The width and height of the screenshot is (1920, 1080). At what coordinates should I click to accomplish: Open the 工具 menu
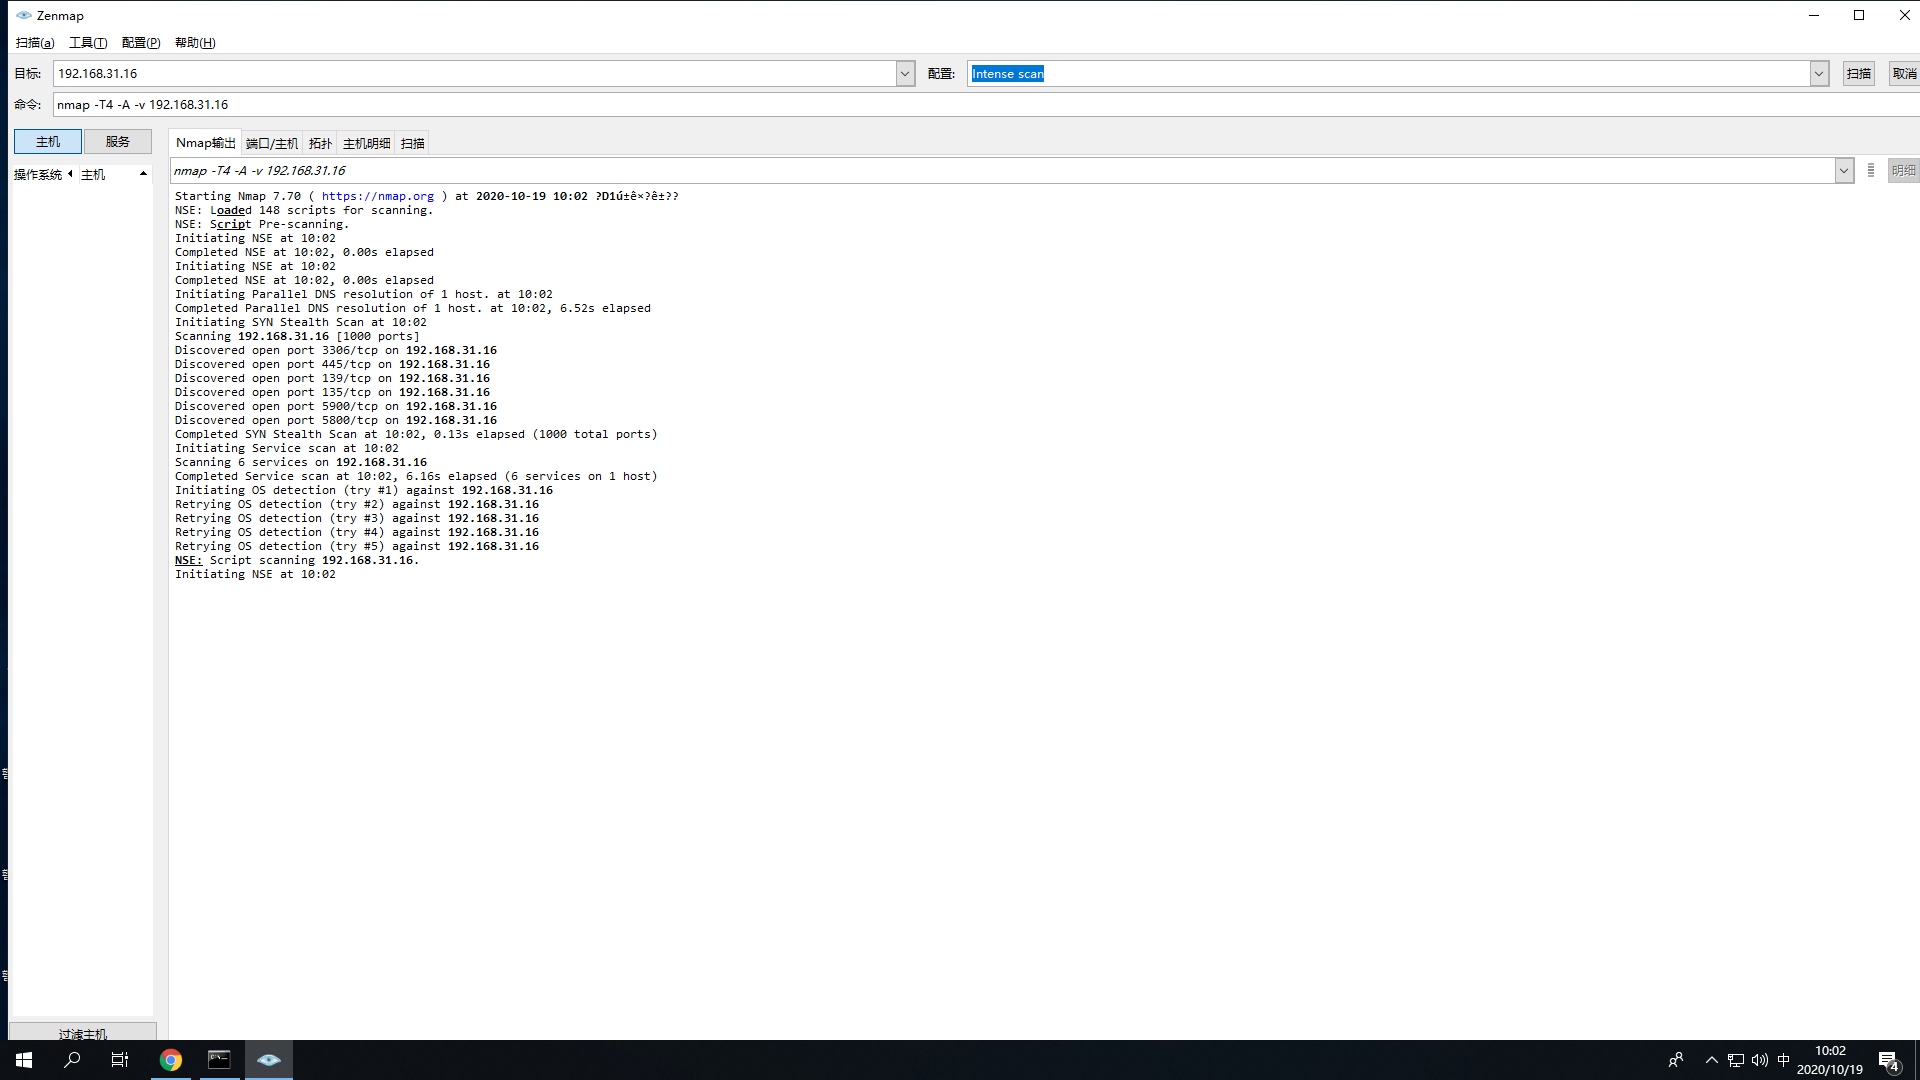pyautogui.click(x=88, y=43)
